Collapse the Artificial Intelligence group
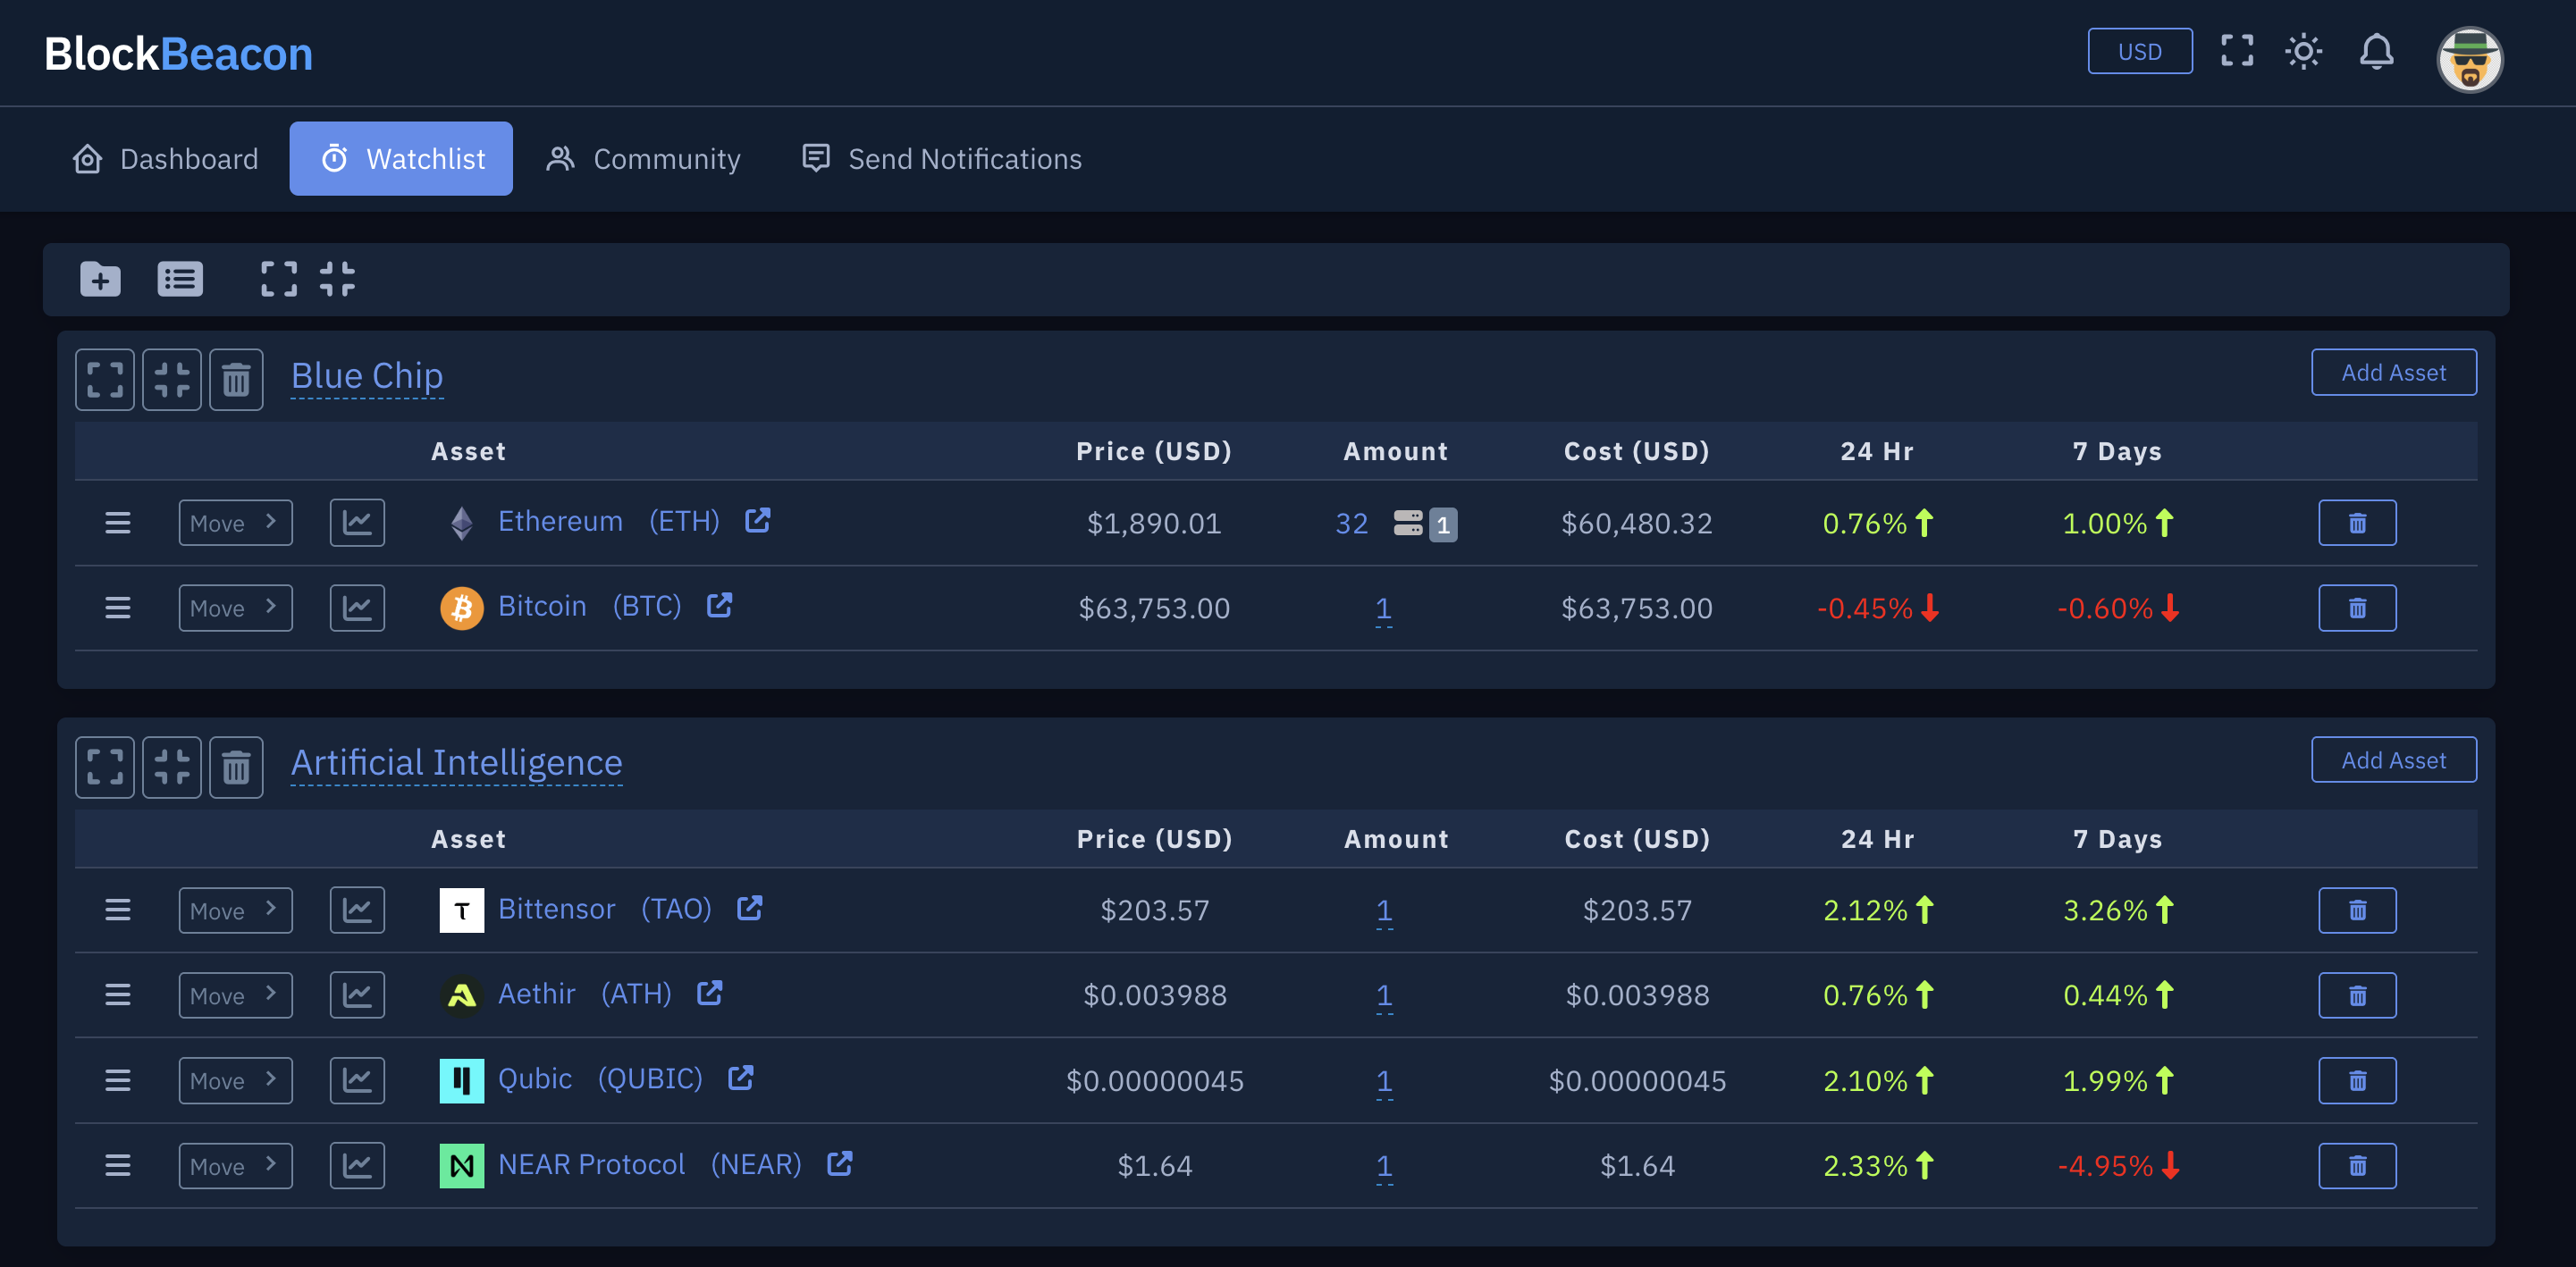 coord(172,768)
